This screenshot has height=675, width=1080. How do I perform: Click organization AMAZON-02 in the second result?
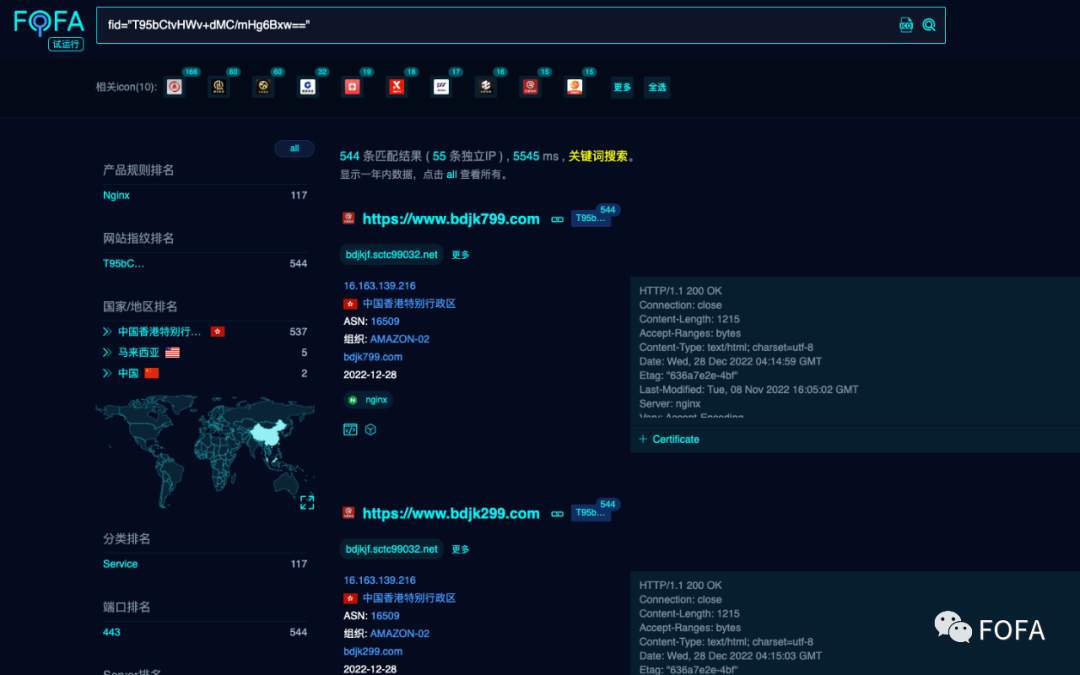(x=399, y=633)
